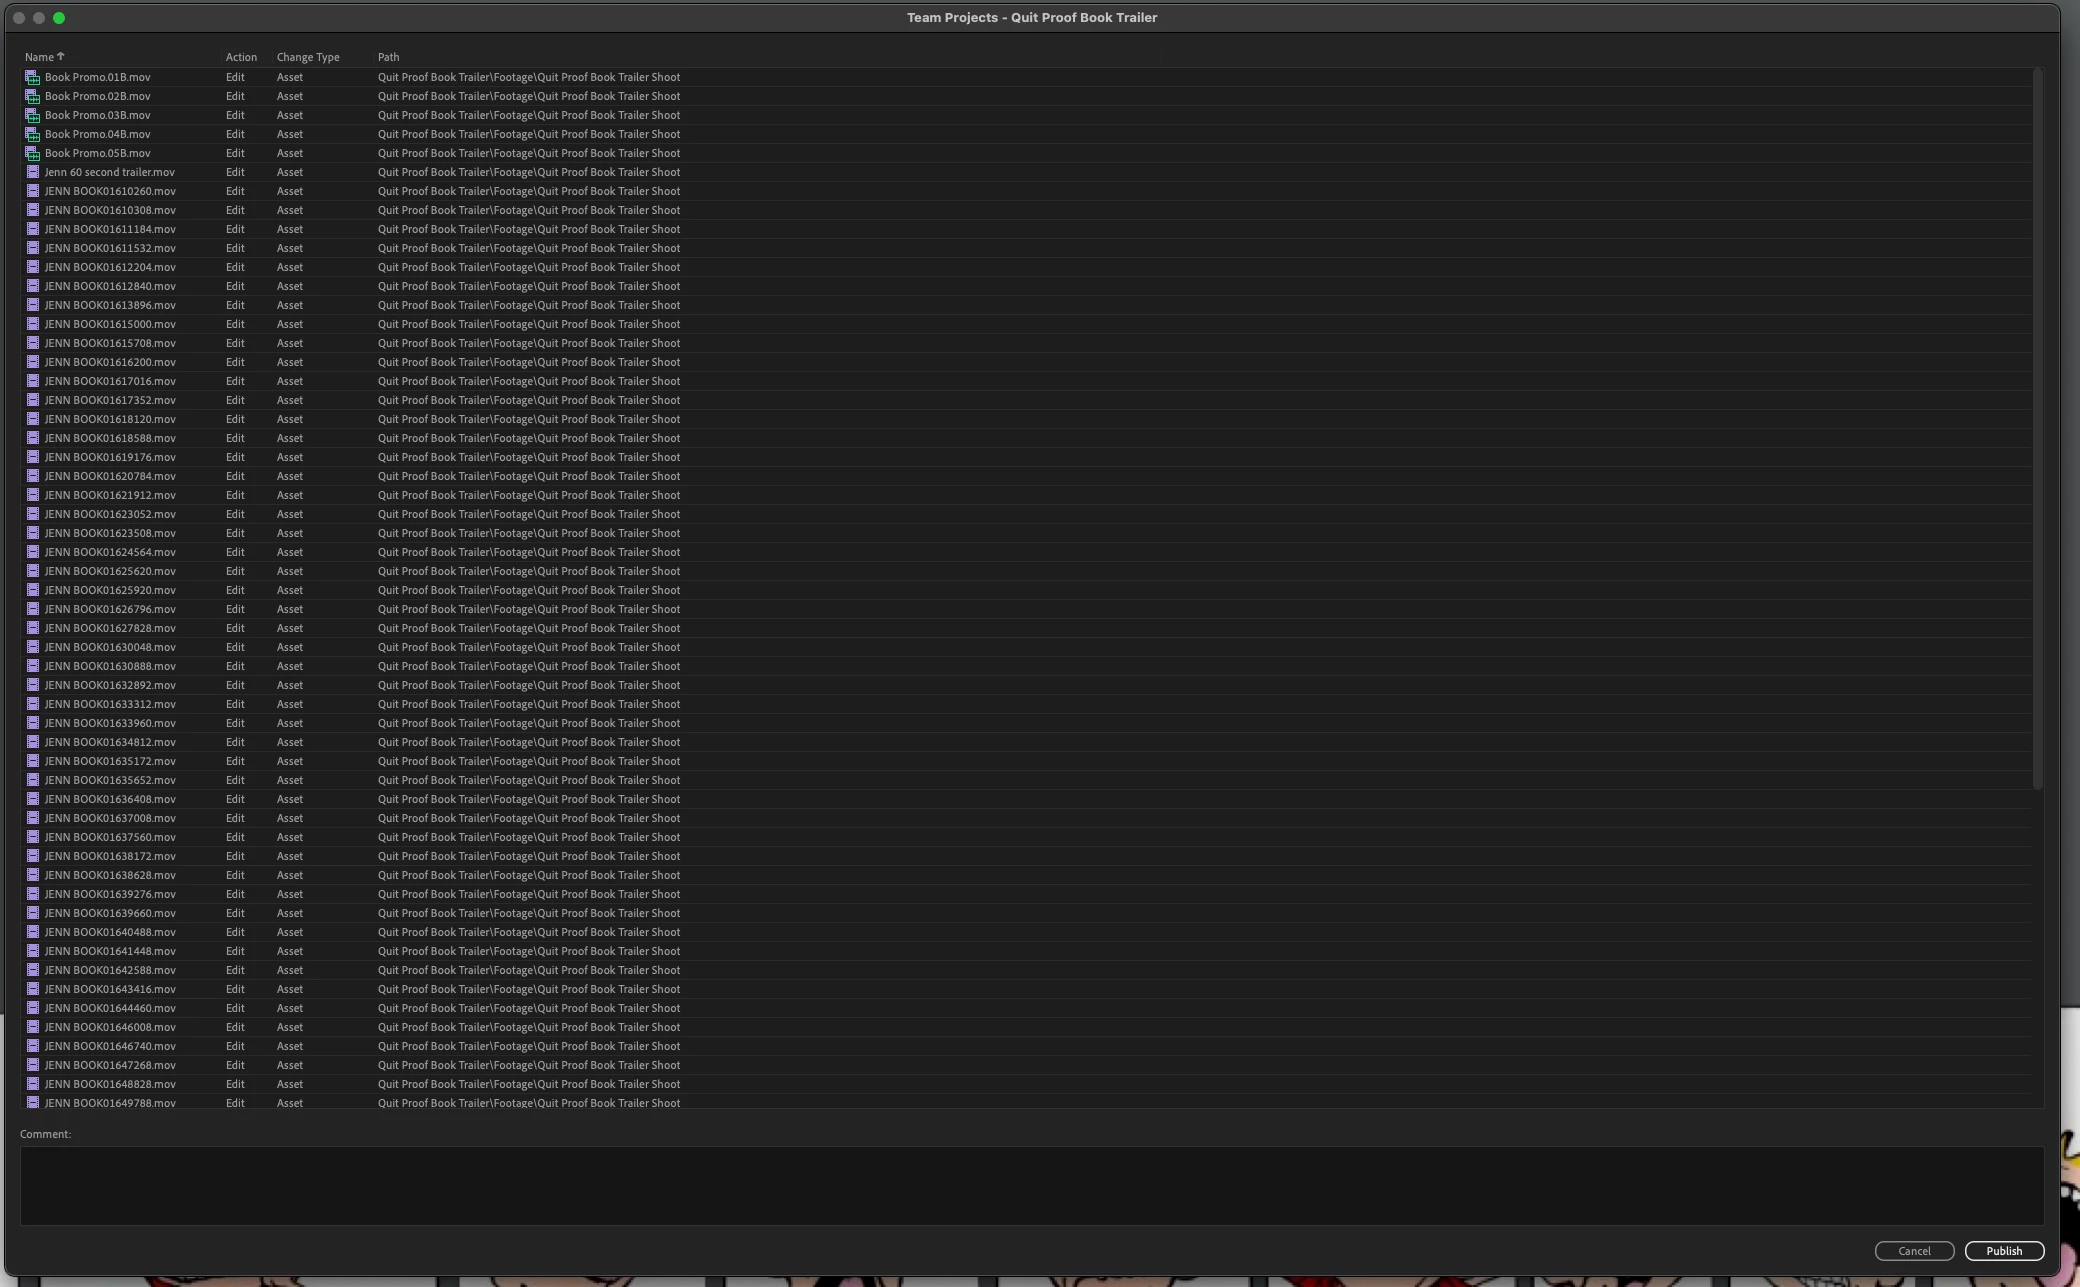Sort list by the Name column header
Viewport: 2080px width, 1287px height.
click(x=40, y=57)
